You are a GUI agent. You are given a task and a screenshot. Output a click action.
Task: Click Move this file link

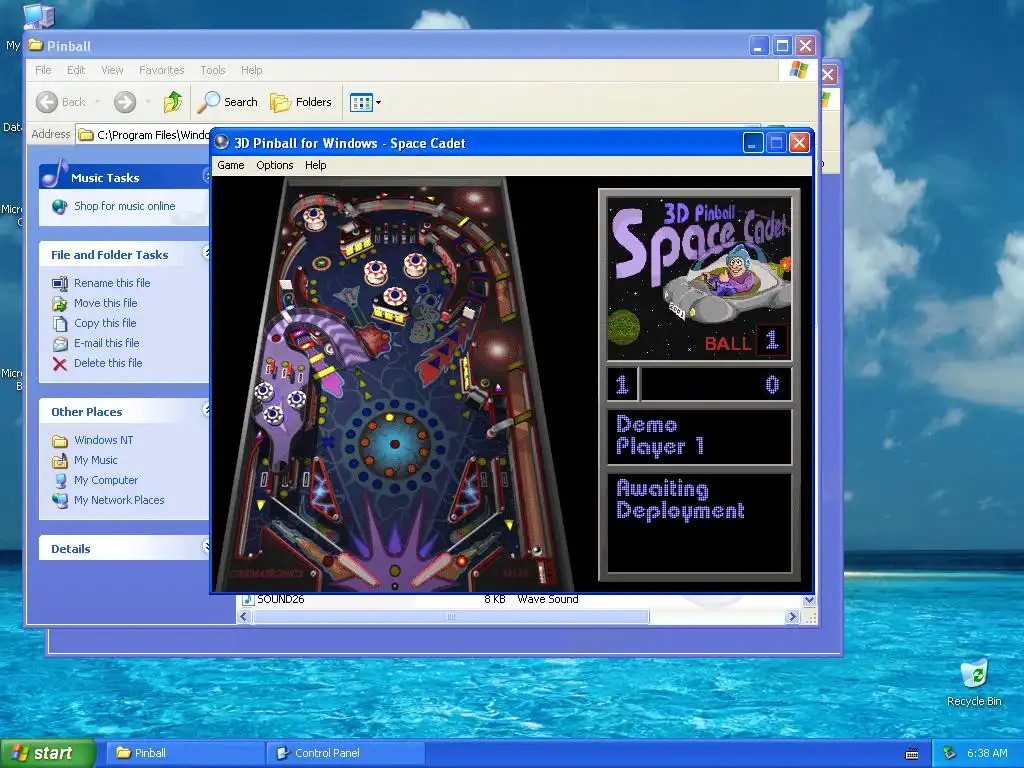105,303
